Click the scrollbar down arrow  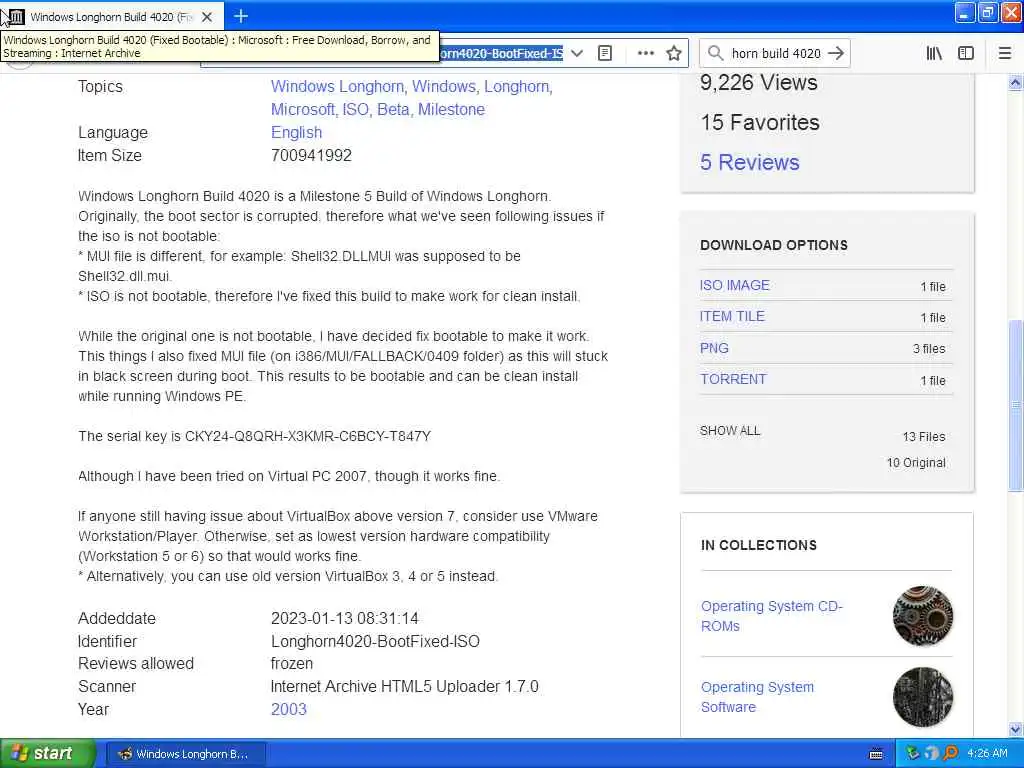[1016, 729]
